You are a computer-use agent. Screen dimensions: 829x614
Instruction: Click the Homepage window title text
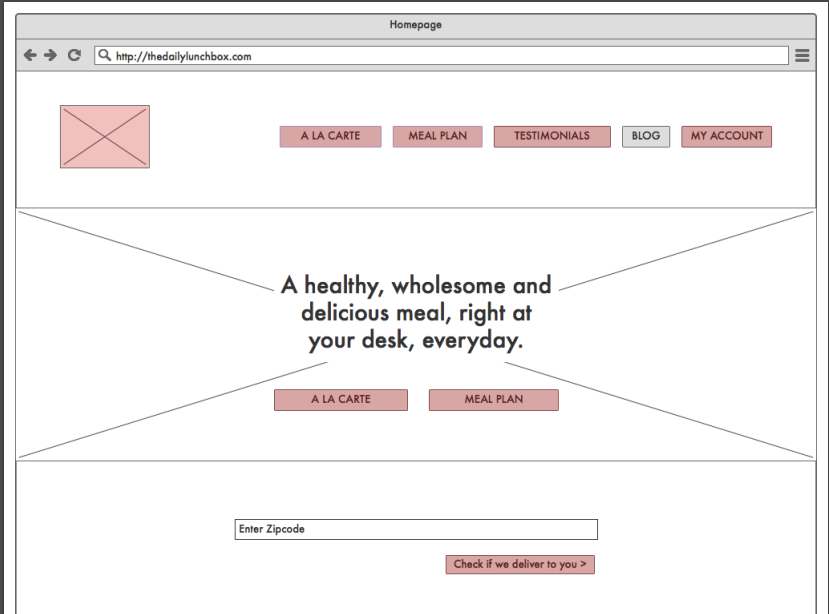pyautogui.click(x=416, y=25)
